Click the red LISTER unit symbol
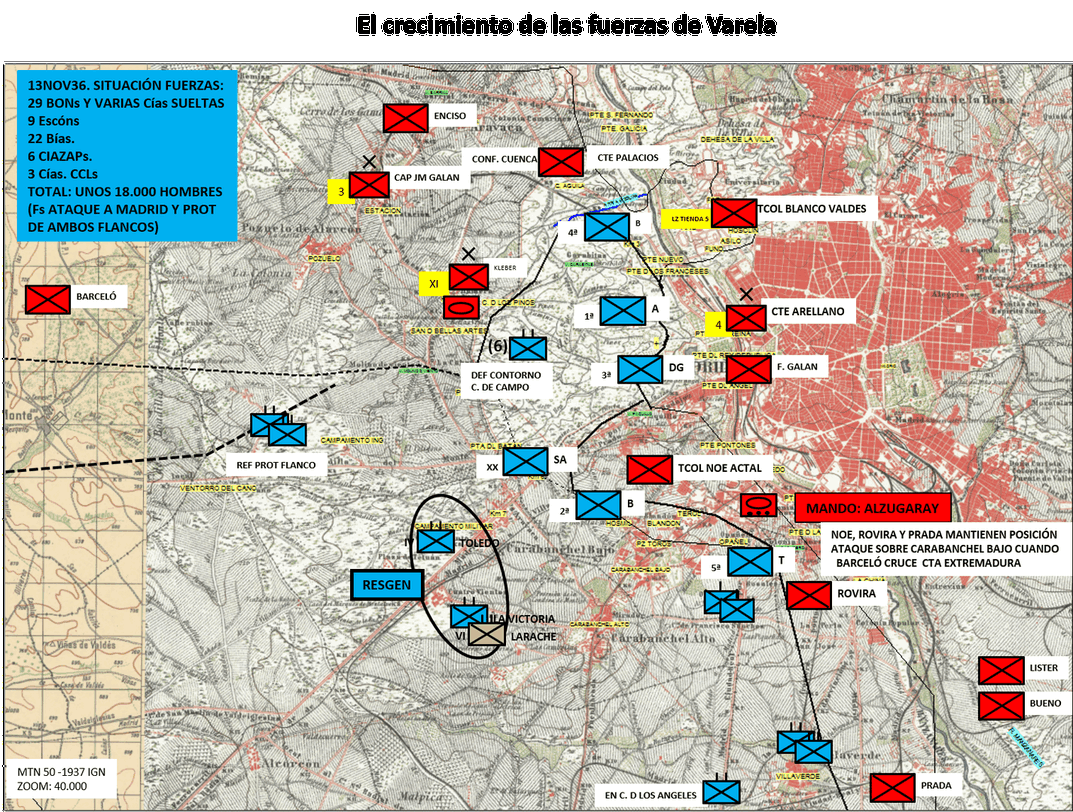 pos(1001,670)
